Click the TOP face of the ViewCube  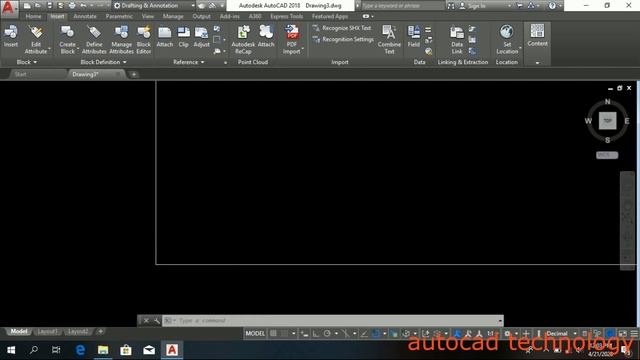click(607, 121)
